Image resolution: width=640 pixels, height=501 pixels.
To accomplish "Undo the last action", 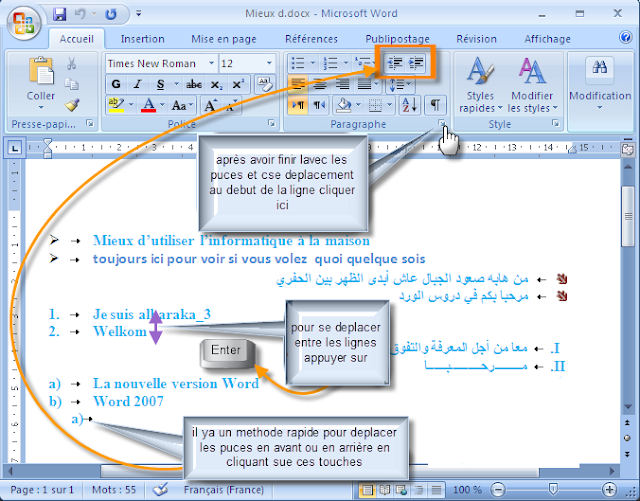I will [x=80, y=14].
